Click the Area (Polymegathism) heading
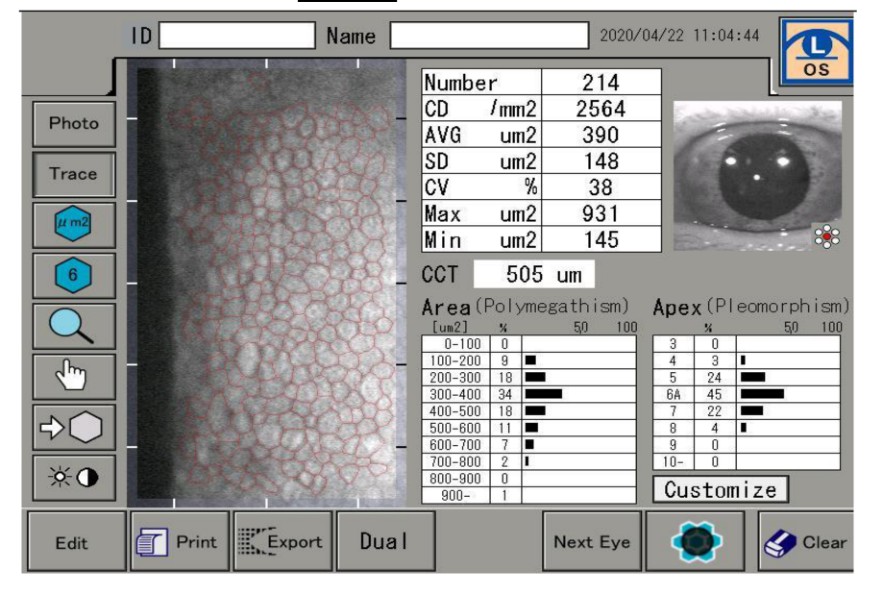 pos(525,307)
